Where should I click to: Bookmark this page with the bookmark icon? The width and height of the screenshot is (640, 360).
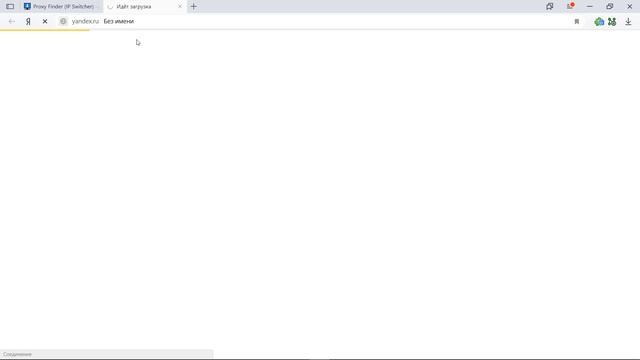click(577, 21)
